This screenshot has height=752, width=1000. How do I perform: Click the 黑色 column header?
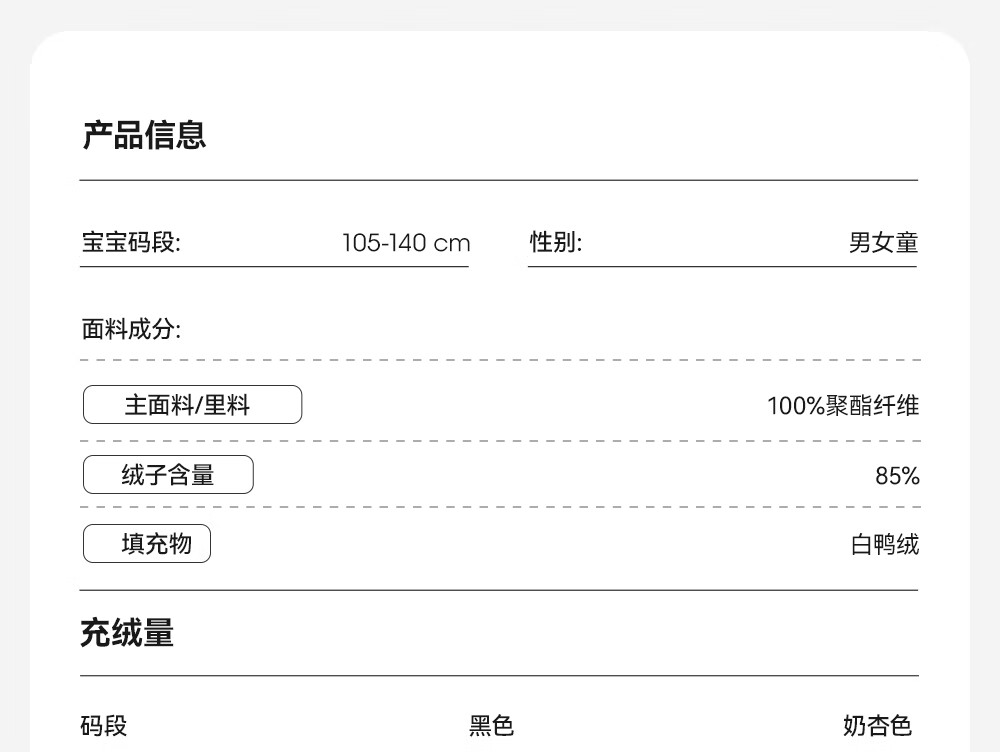click(491, 726)
